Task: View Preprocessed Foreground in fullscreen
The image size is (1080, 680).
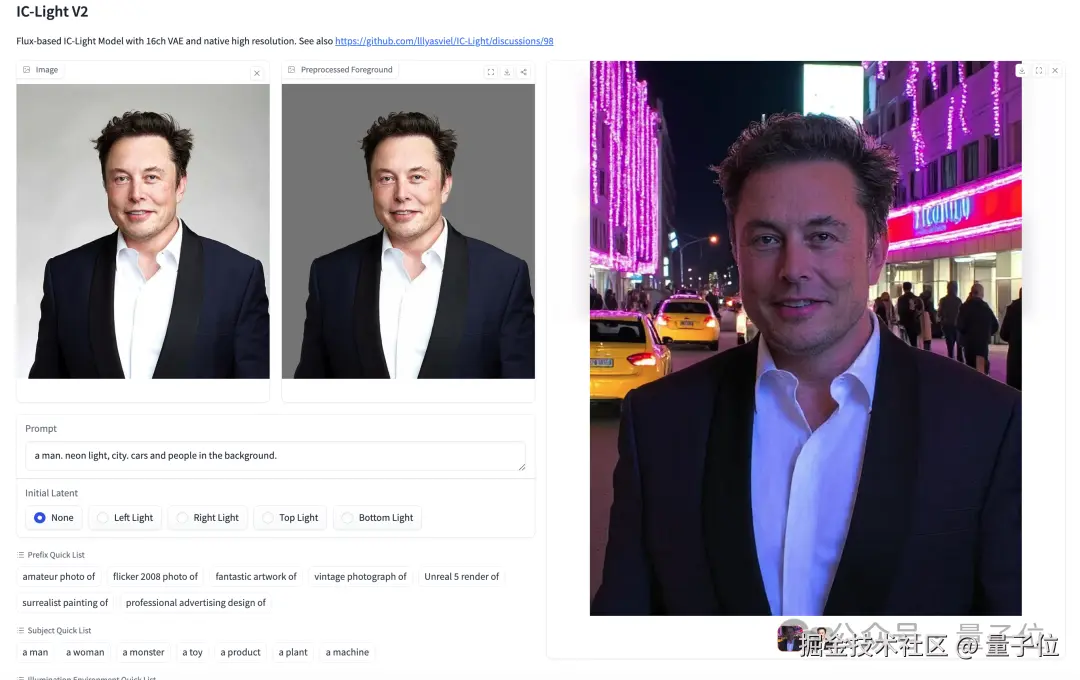Action: 490,72
